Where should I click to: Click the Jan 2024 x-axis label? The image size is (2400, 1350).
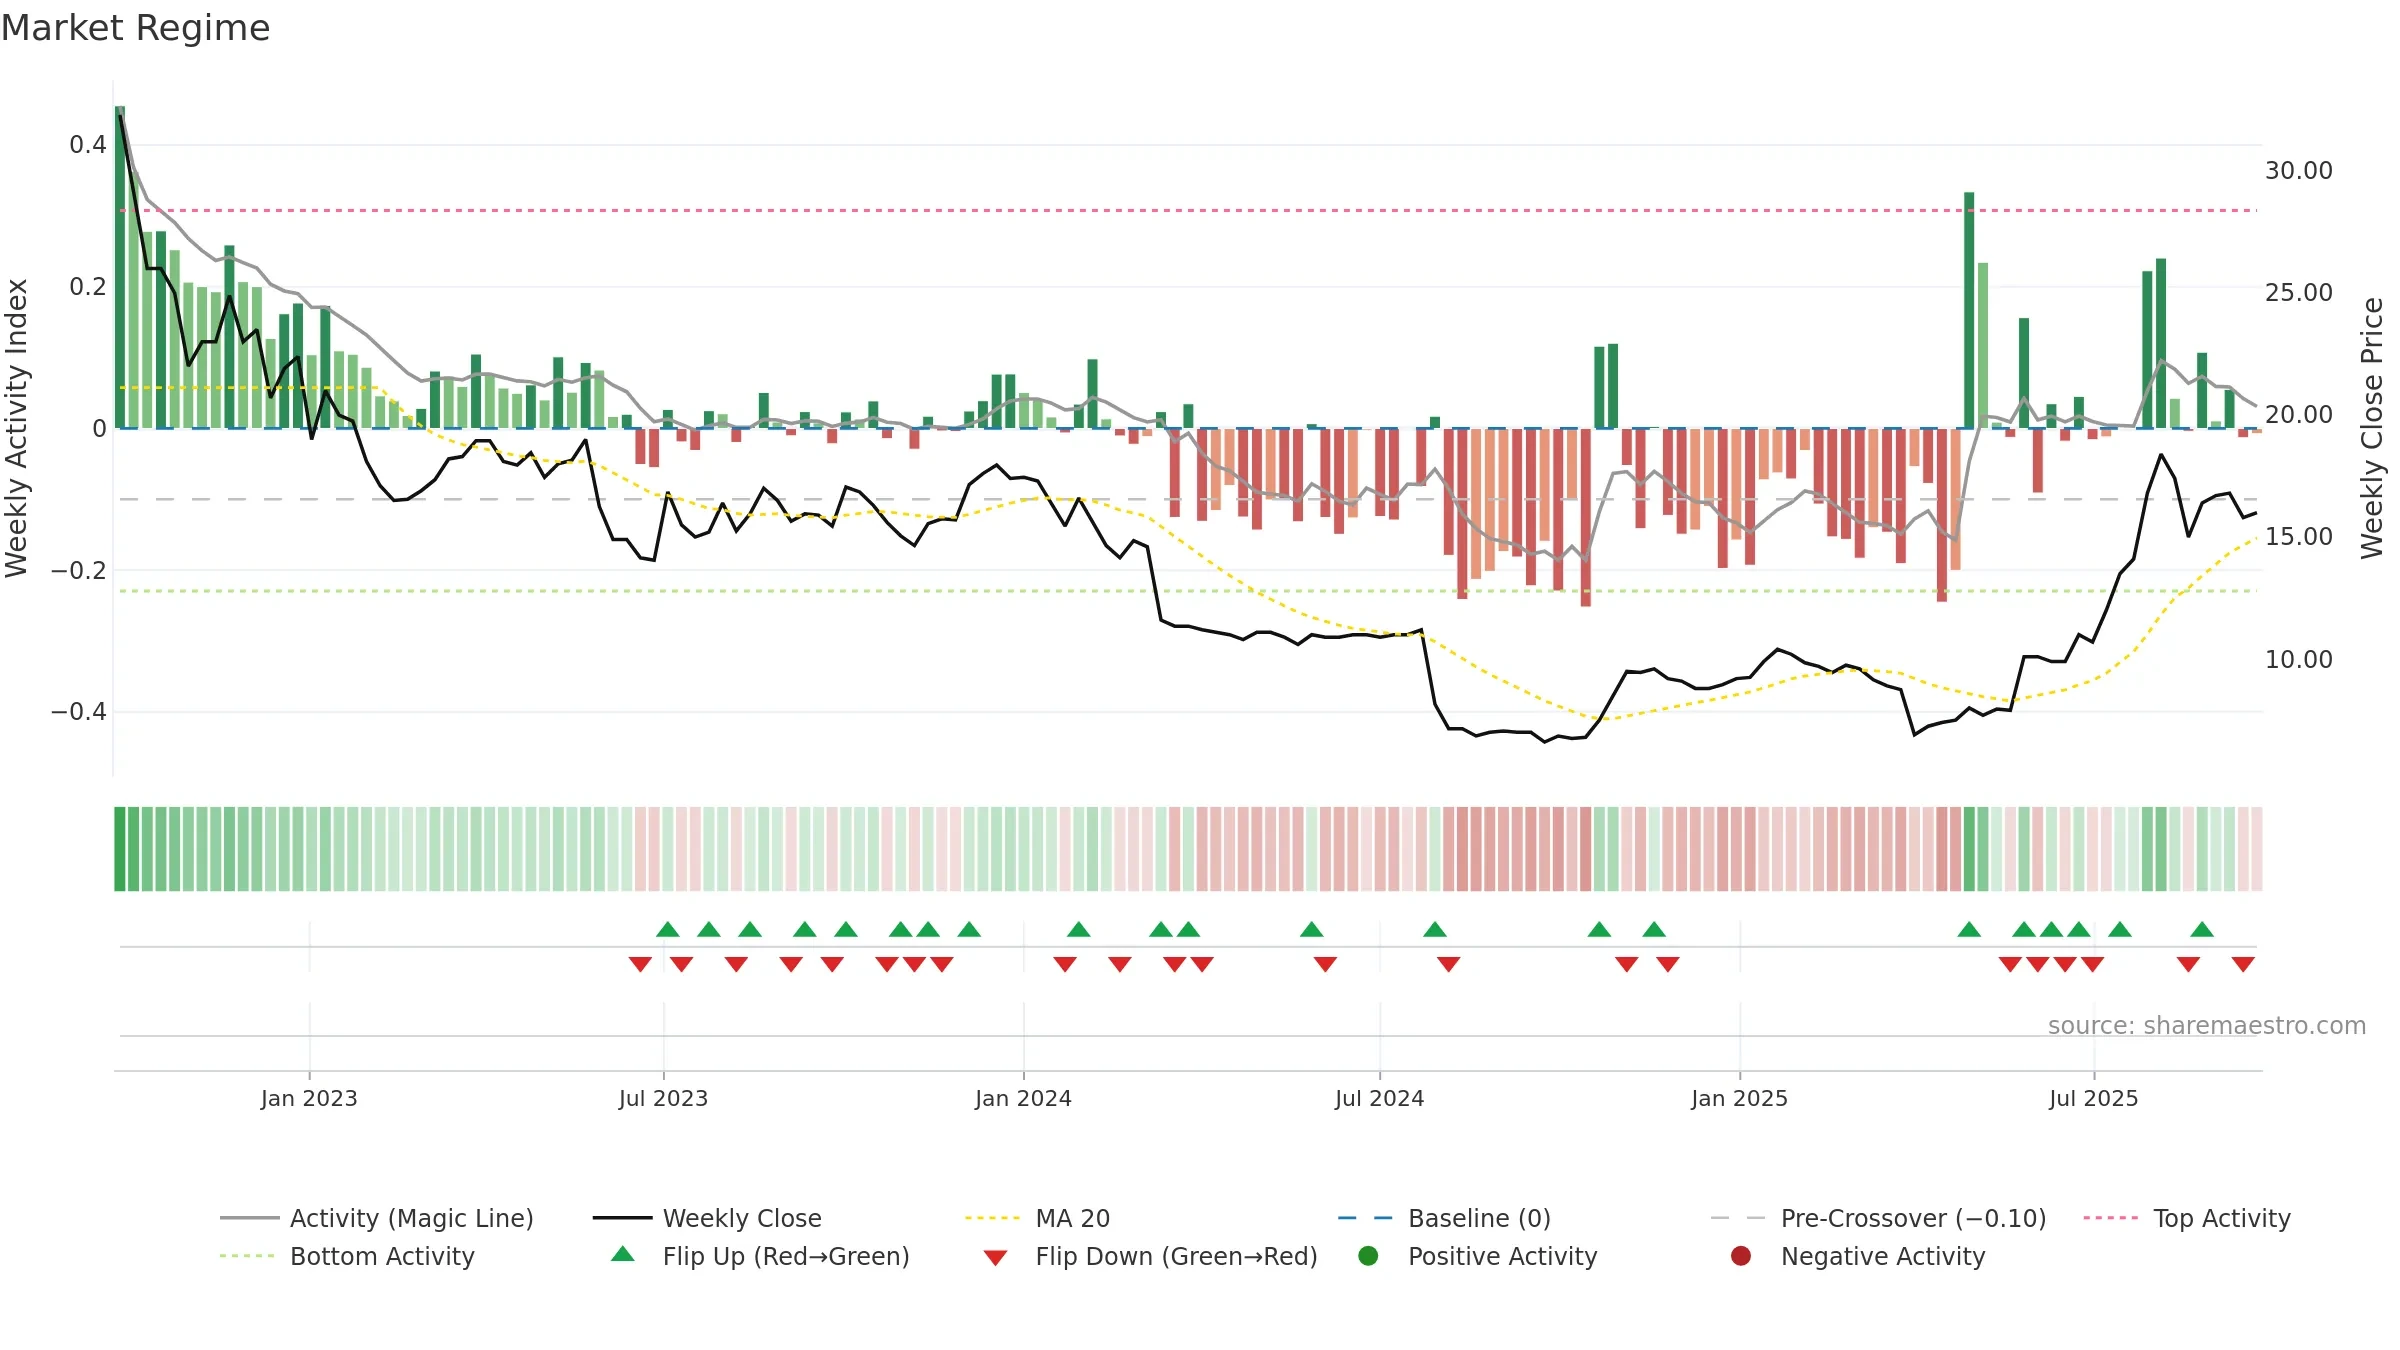[1023, 1098]
